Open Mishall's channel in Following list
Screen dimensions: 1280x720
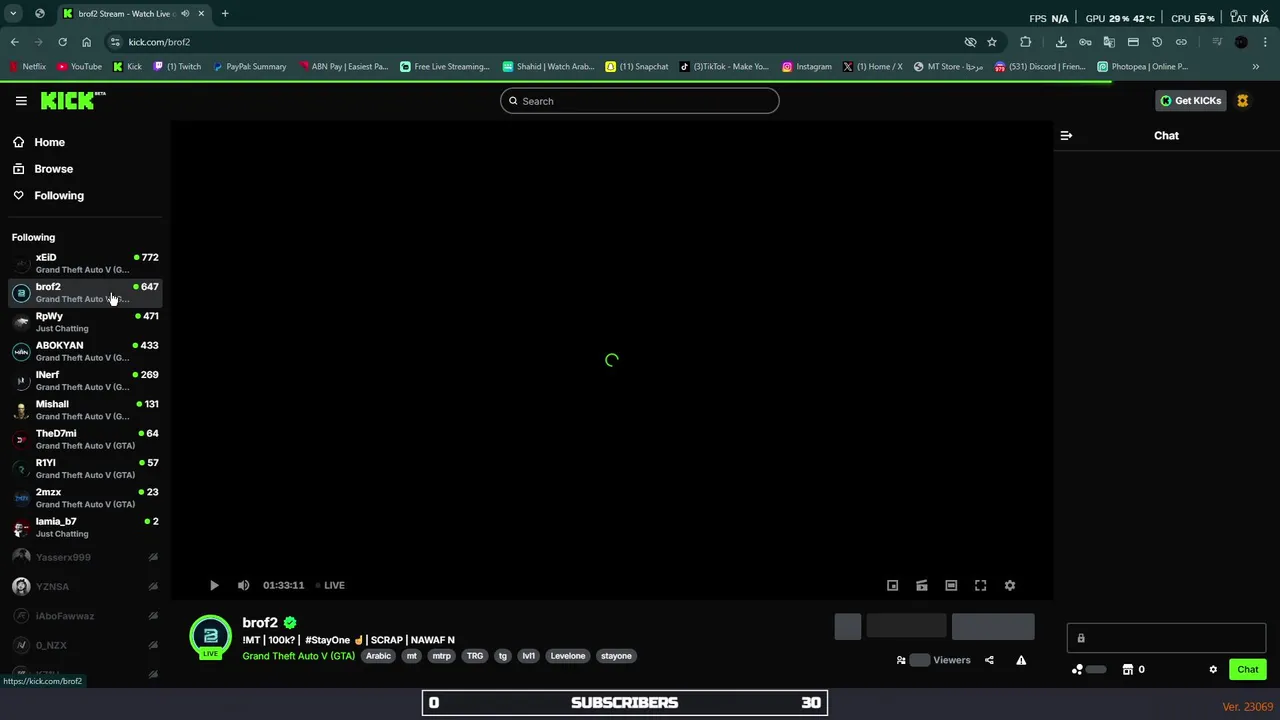[x=85, y=410]
